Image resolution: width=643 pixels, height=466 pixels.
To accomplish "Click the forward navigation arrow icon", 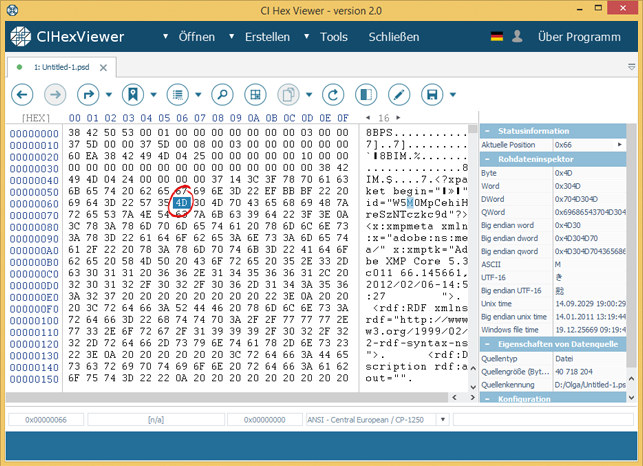I will tap(55, 95).
